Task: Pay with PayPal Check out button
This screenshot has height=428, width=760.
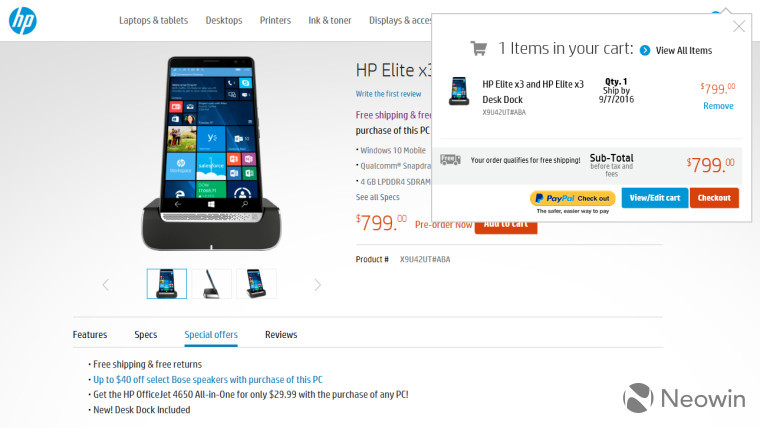Action: (x=572, y=198)
